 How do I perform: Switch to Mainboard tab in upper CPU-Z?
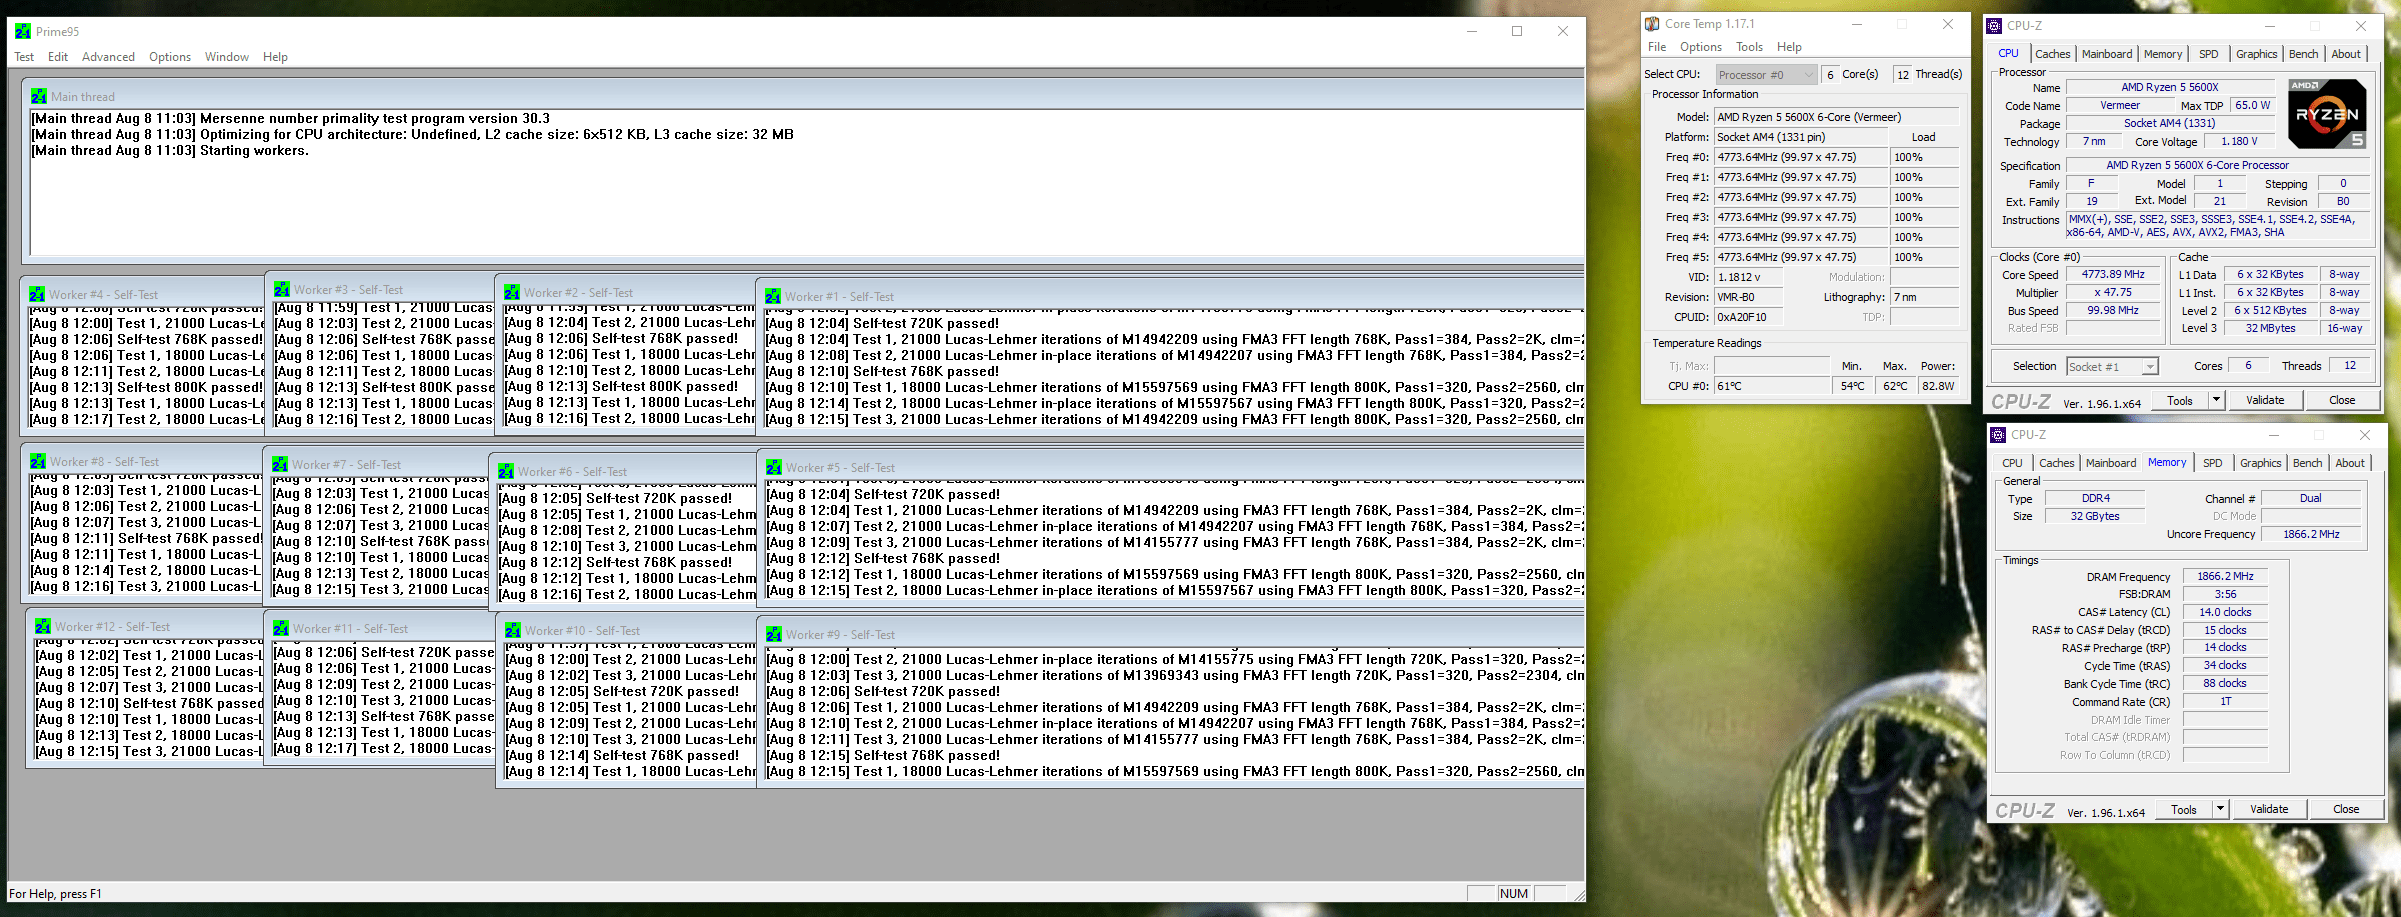[x=2107, y=54]
